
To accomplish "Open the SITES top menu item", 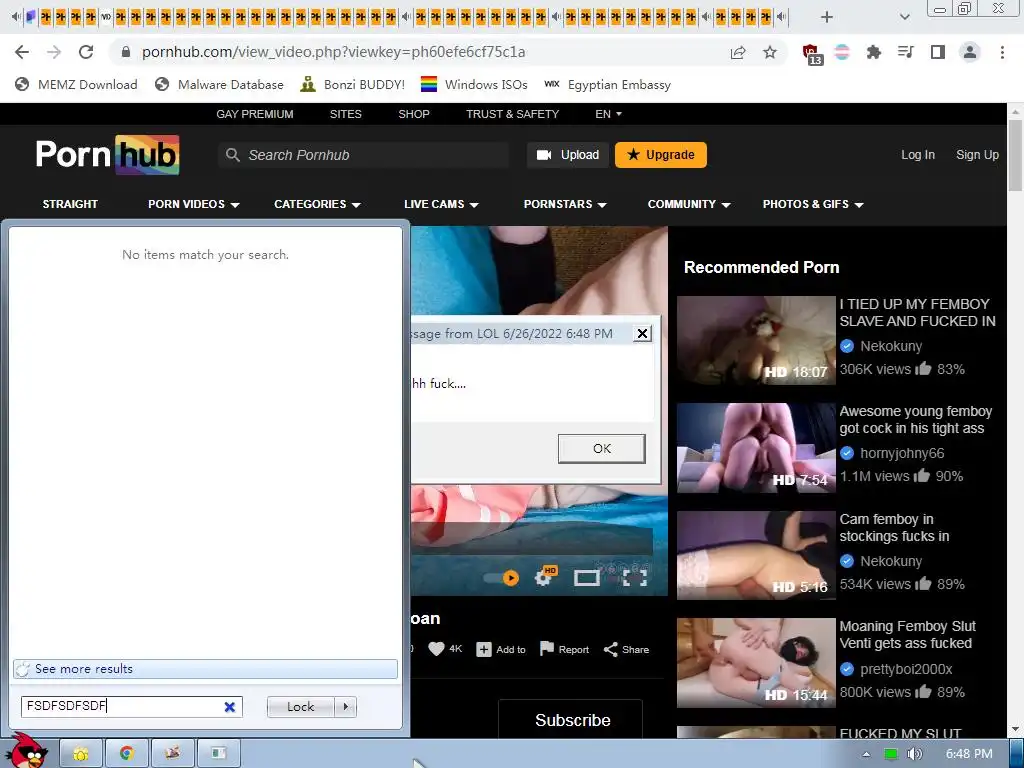I will 345,114.
